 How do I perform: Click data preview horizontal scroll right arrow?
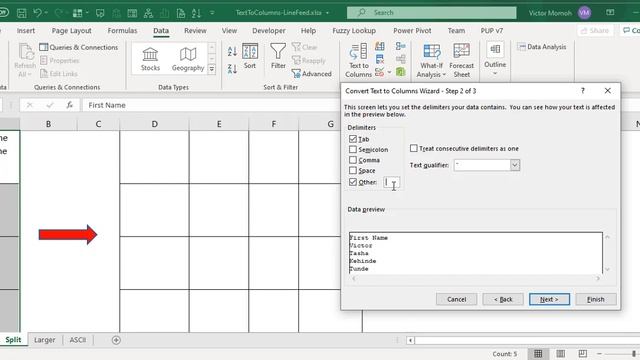[598, 278]
